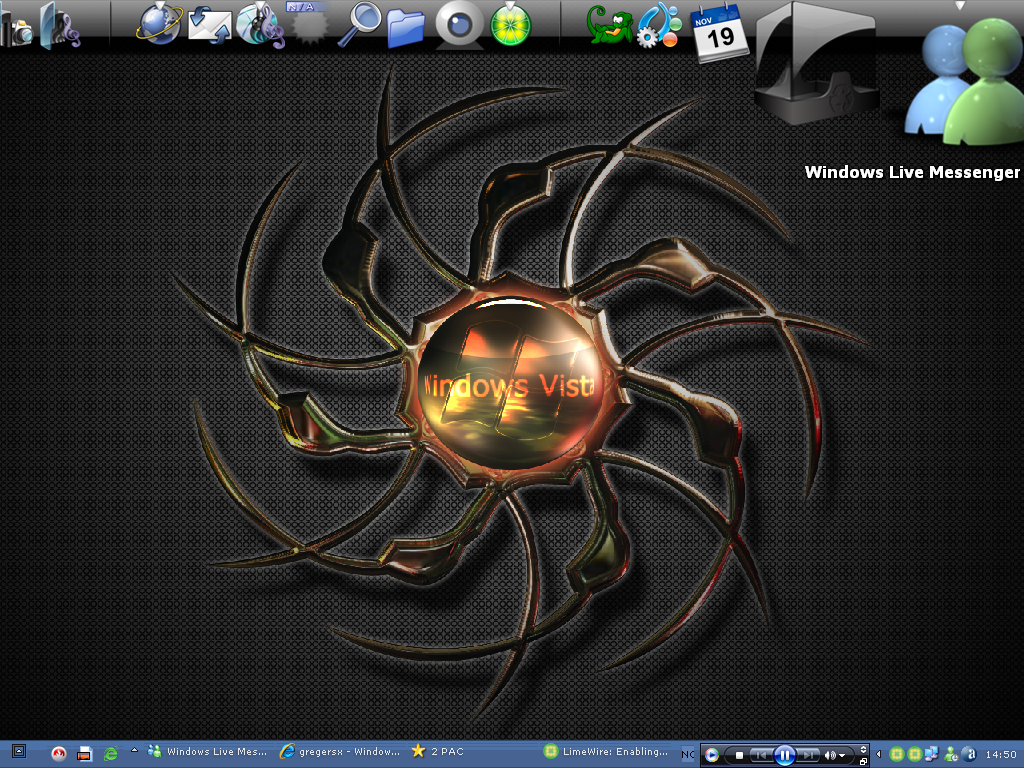The height and width of the screenshot is (768, 1024).
Task: Click the dock indicator arrow above Messenger
Action: pyautogui.click(x=959, y=5)
